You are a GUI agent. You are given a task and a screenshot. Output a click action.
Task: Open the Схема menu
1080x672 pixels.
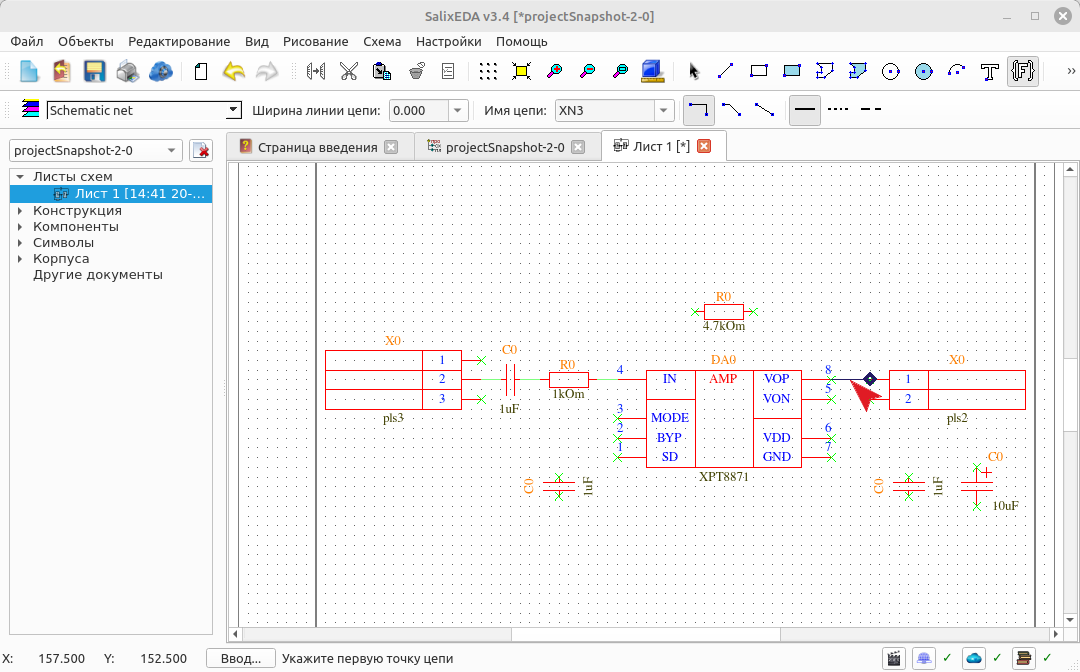point(382,41)
